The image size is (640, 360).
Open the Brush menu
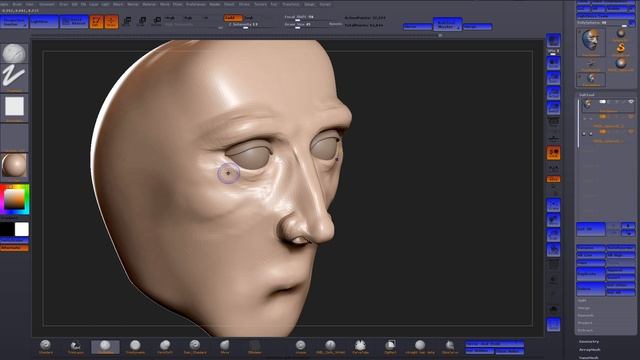tap(17, 4)
